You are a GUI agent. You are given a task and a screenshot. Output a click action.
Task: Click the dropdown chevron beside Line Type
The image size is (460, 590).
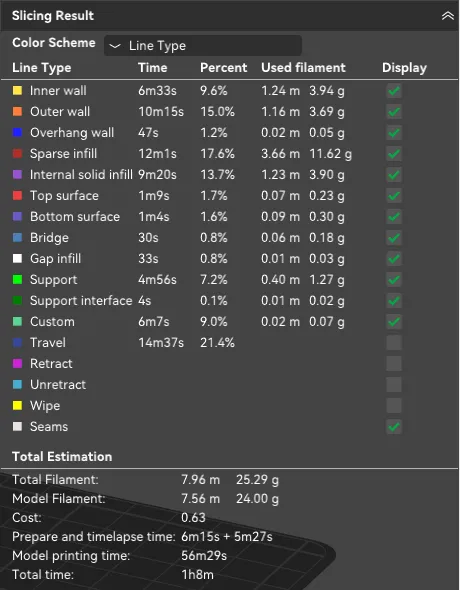[114, 46]
